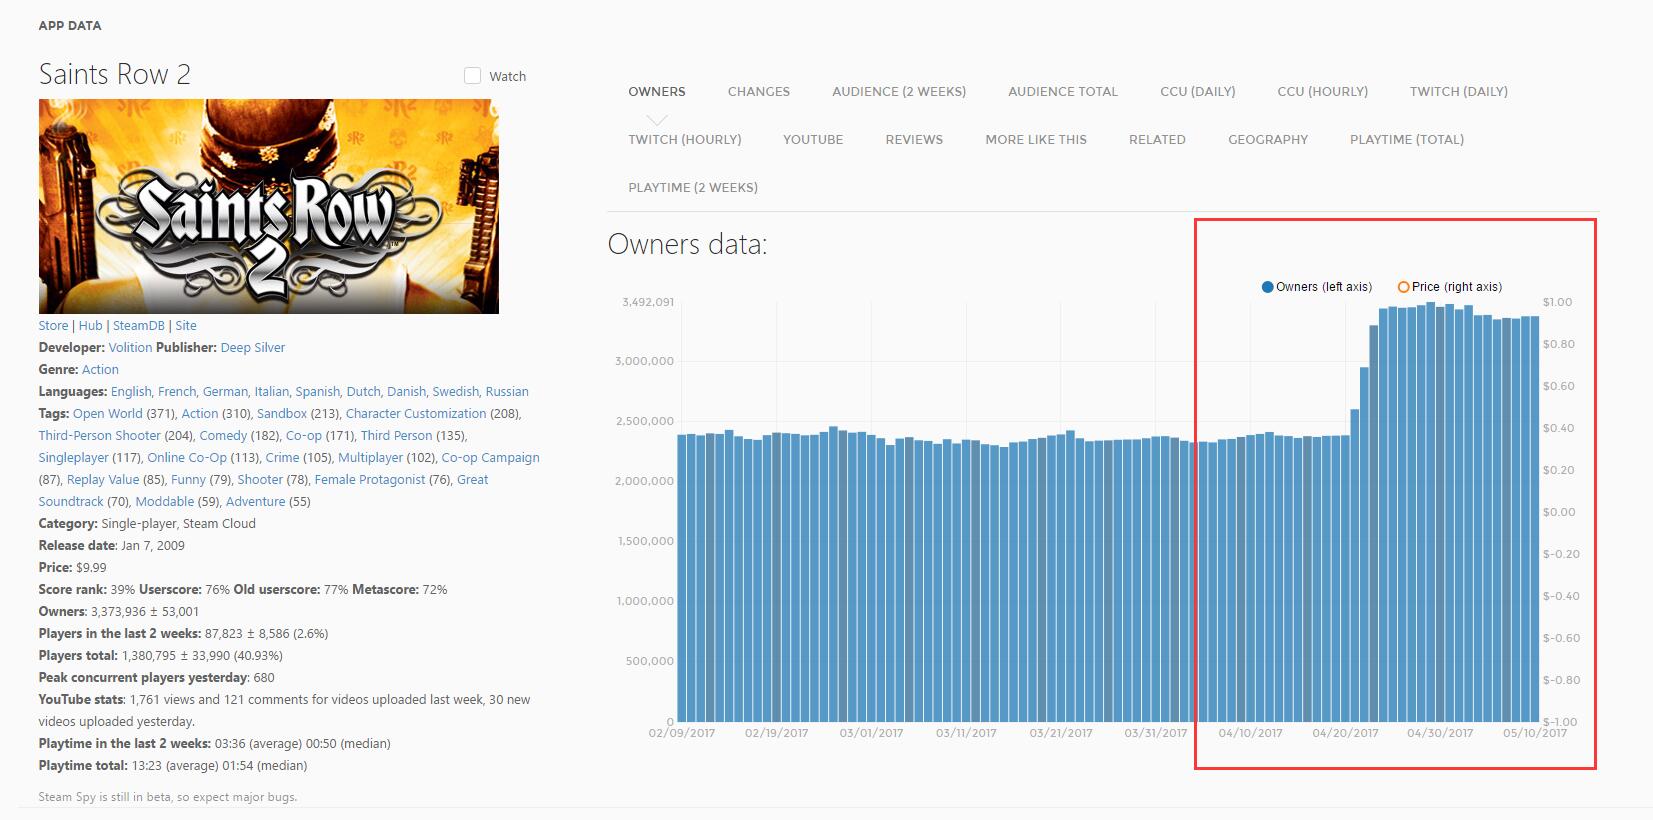This screenshot has height=820, width=1653.
Task: Open the Saints Row 2 cover image
Action: tap(268, 206)
